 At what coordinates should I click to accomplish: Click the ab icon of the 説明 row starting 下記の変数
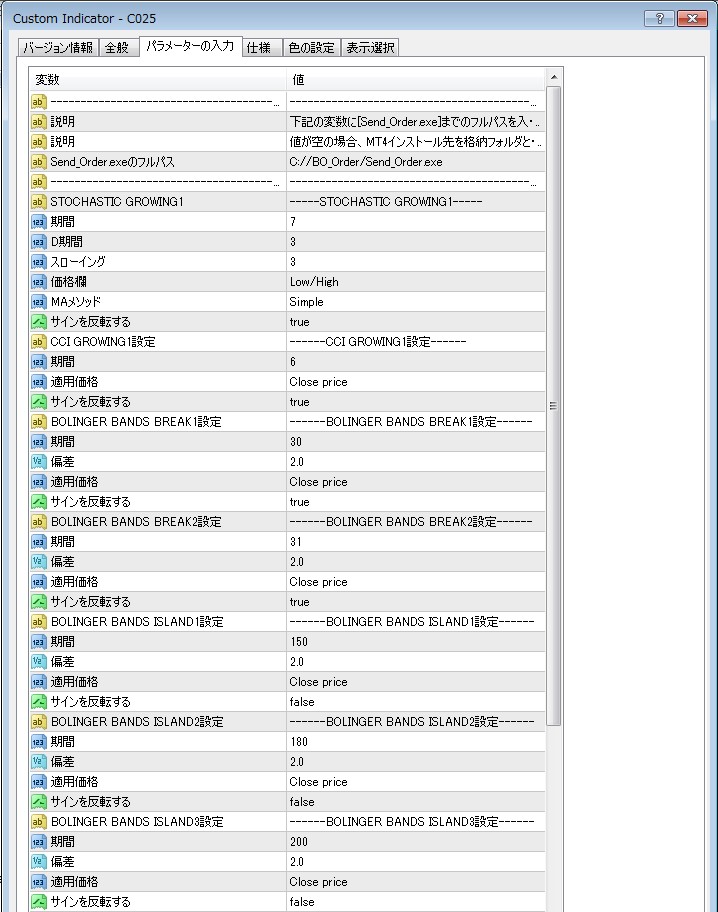(x=38, y=122)
